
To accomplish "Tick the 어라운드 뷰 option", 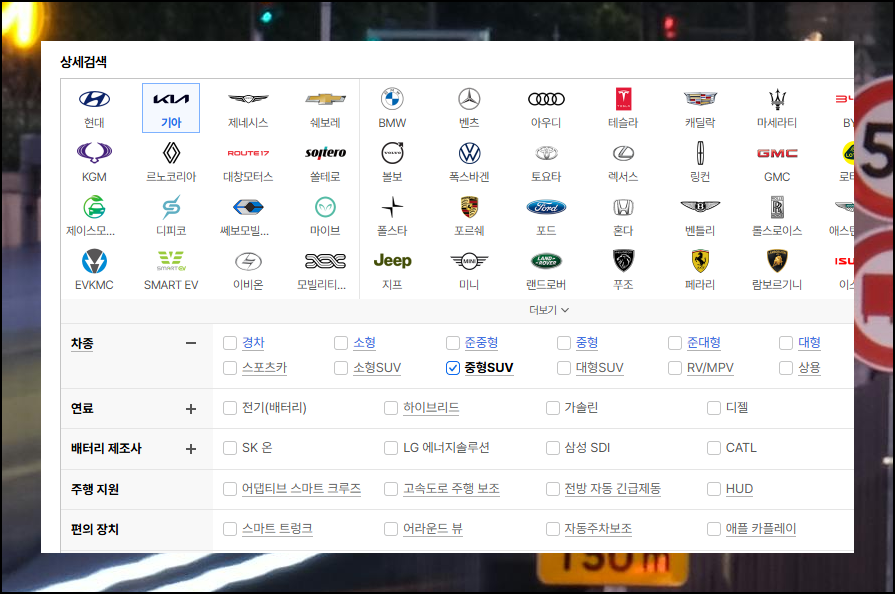I will pyautogui.click(x=391, y=529).
